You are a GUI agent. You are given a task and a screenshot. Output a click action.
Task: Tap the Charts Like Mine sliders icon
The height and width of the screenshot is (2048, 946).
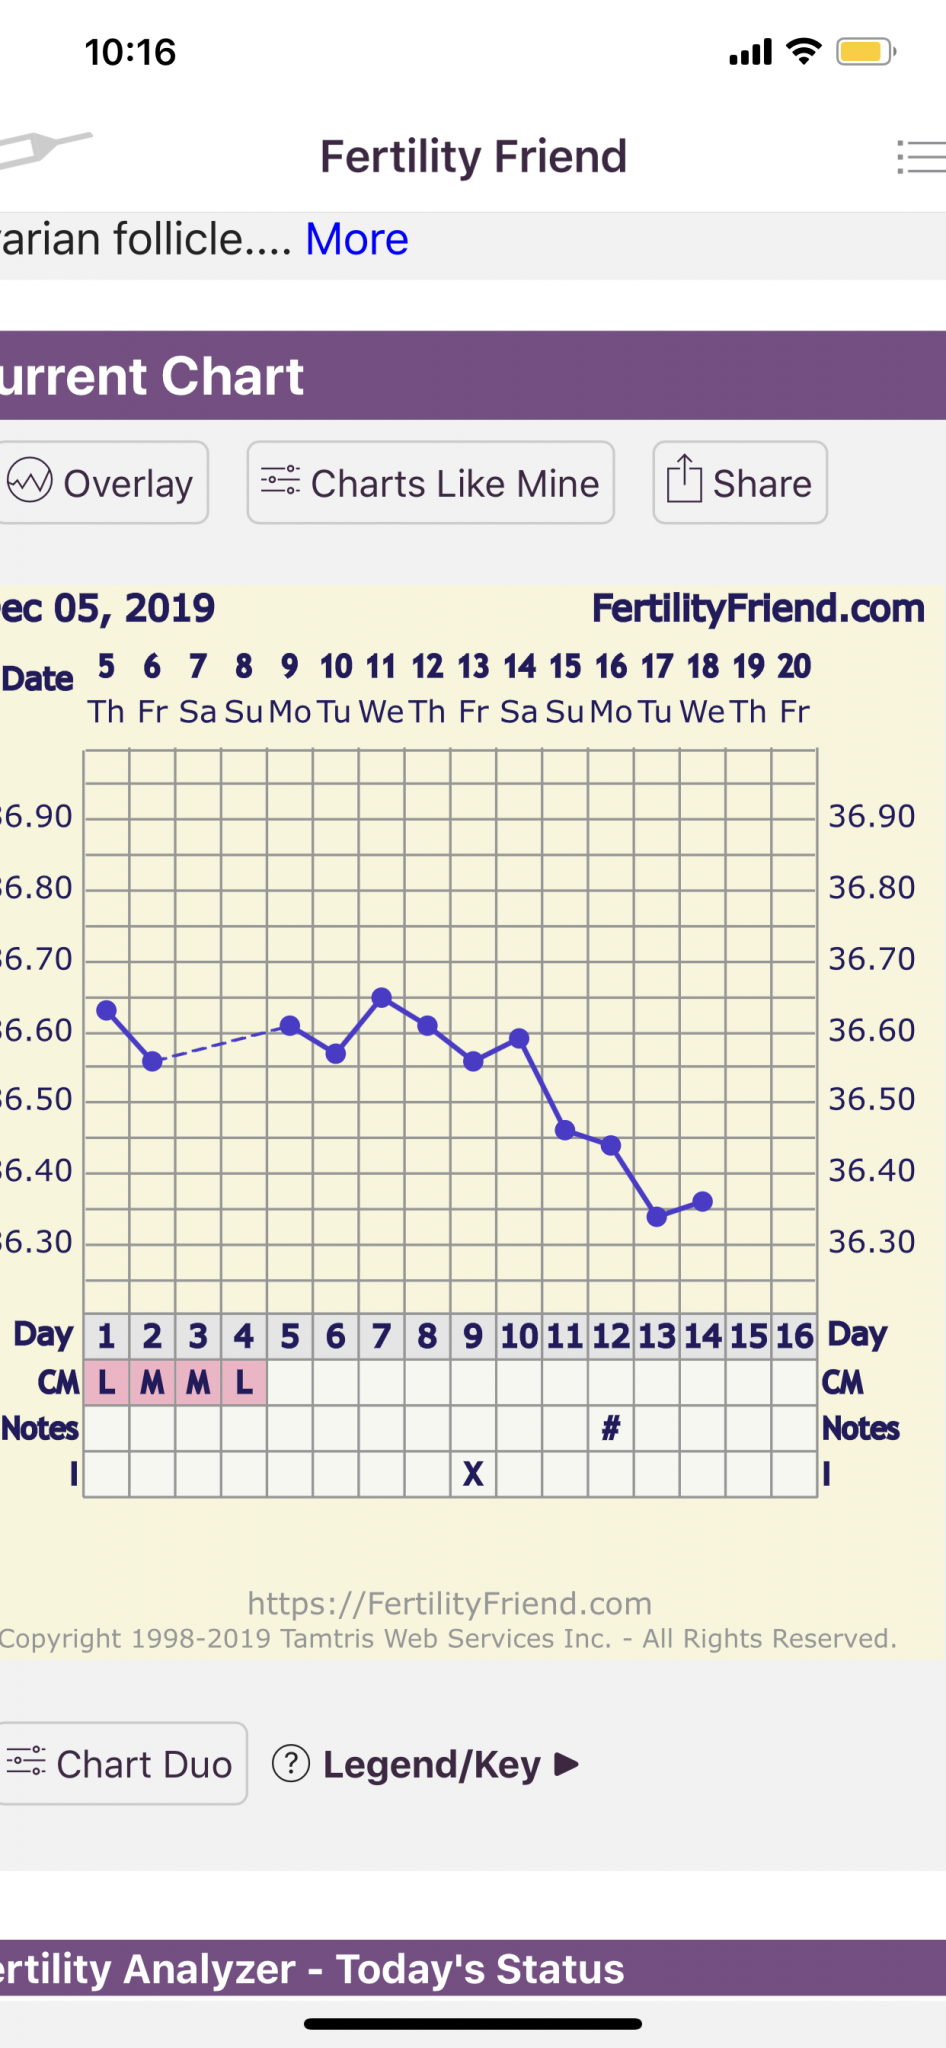click(280, 482)
